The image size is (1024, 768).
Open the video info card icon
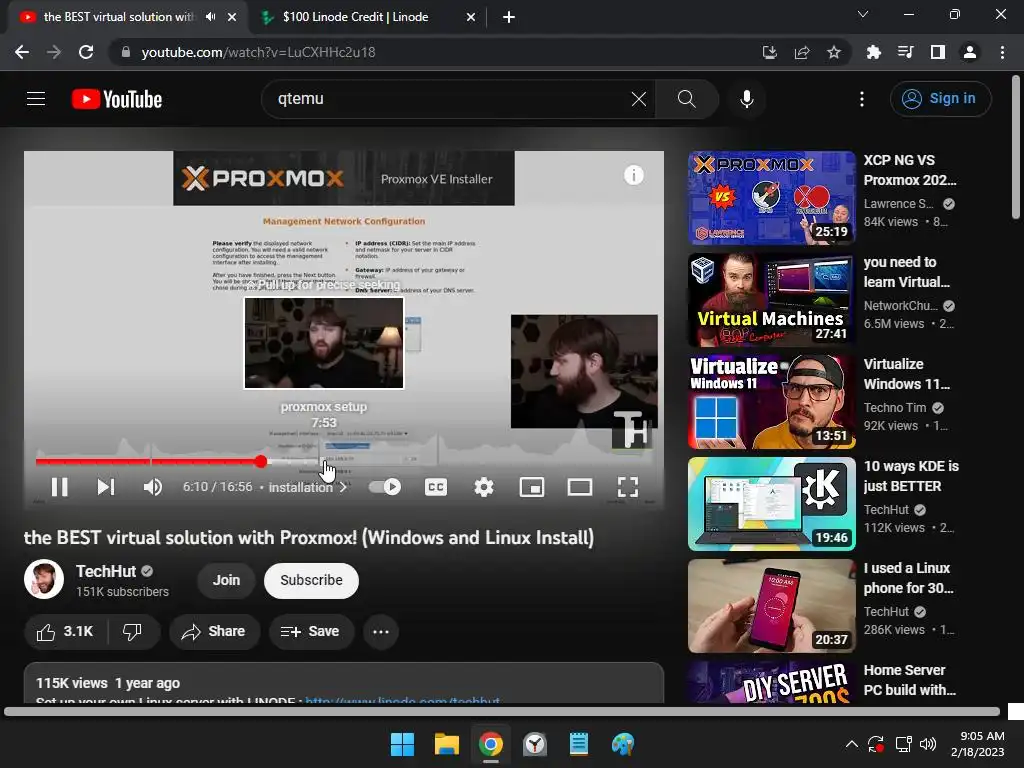pyautogui.click(x=633, y=175)
